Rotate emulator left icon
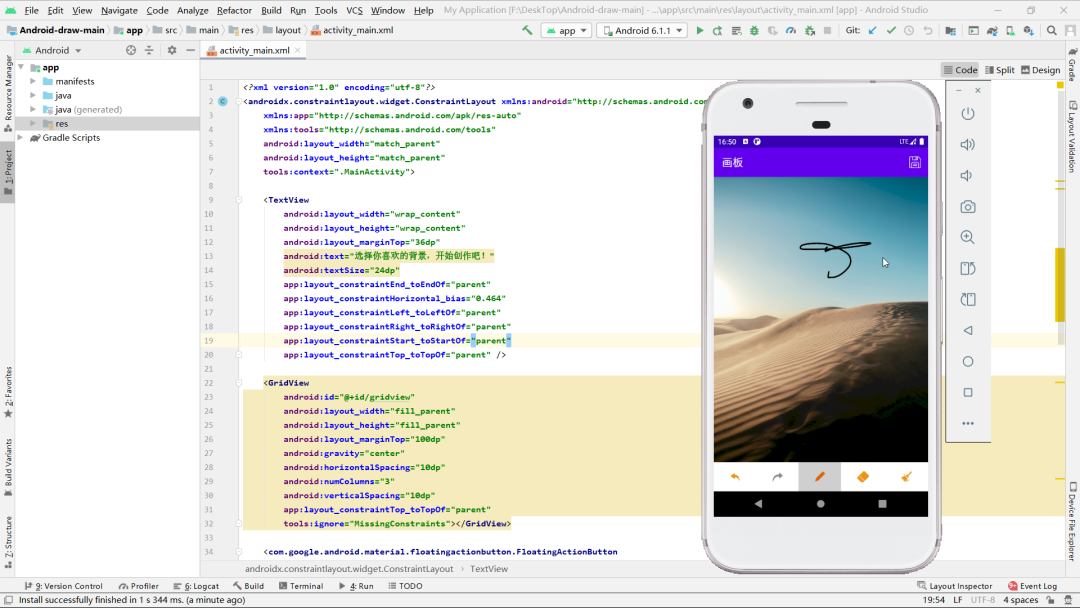Image resolution: width=1080 pixels, height=608 pixels. [968, 269]
